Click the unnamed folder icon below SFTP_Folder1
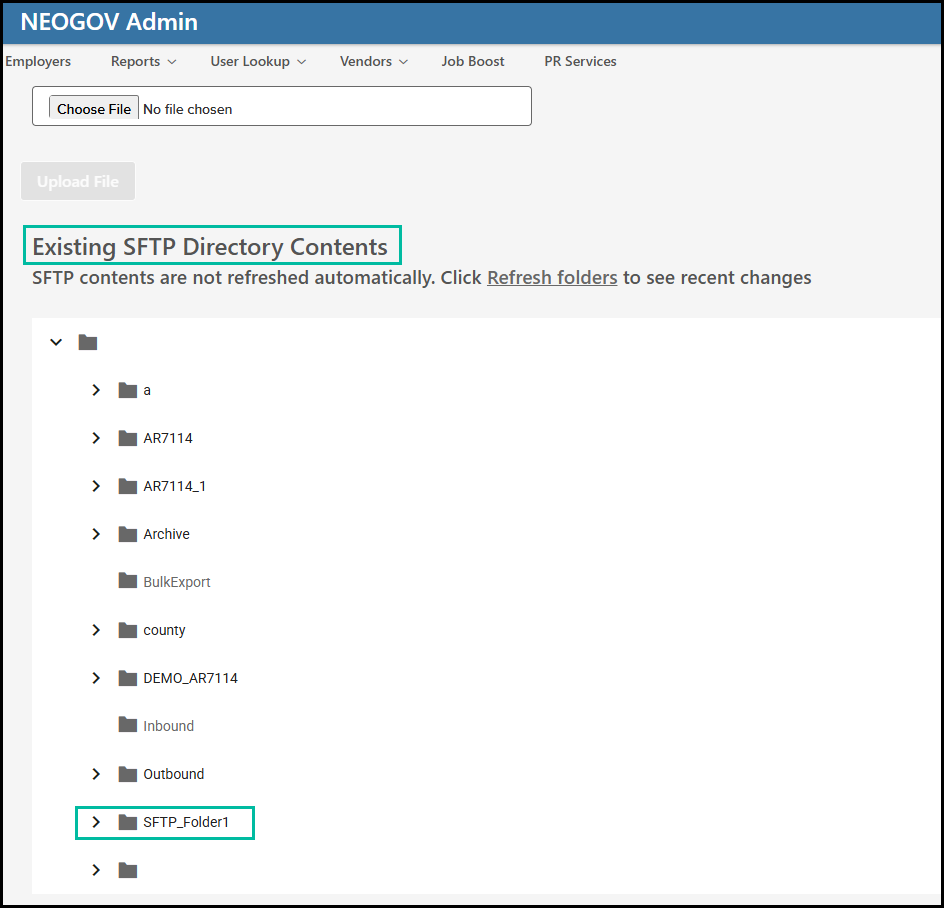 (x=128, y=870)
